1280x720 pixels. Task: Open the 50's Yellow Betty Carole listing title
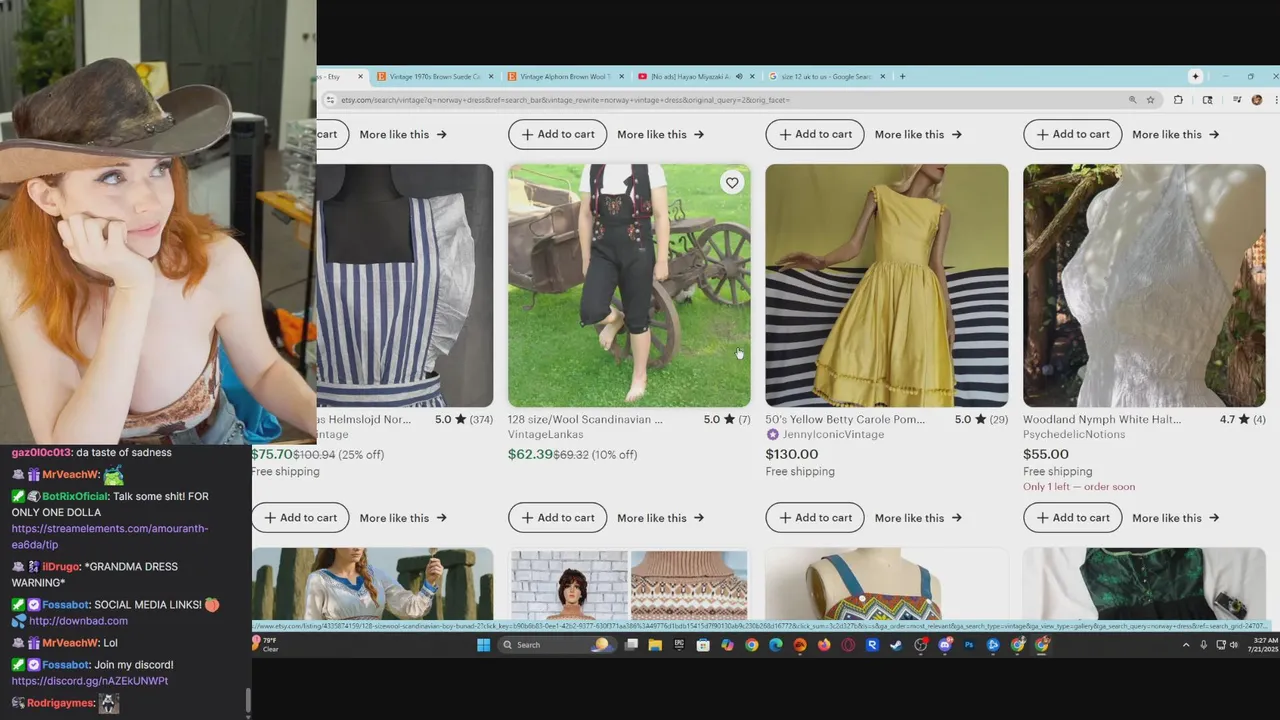845,420
